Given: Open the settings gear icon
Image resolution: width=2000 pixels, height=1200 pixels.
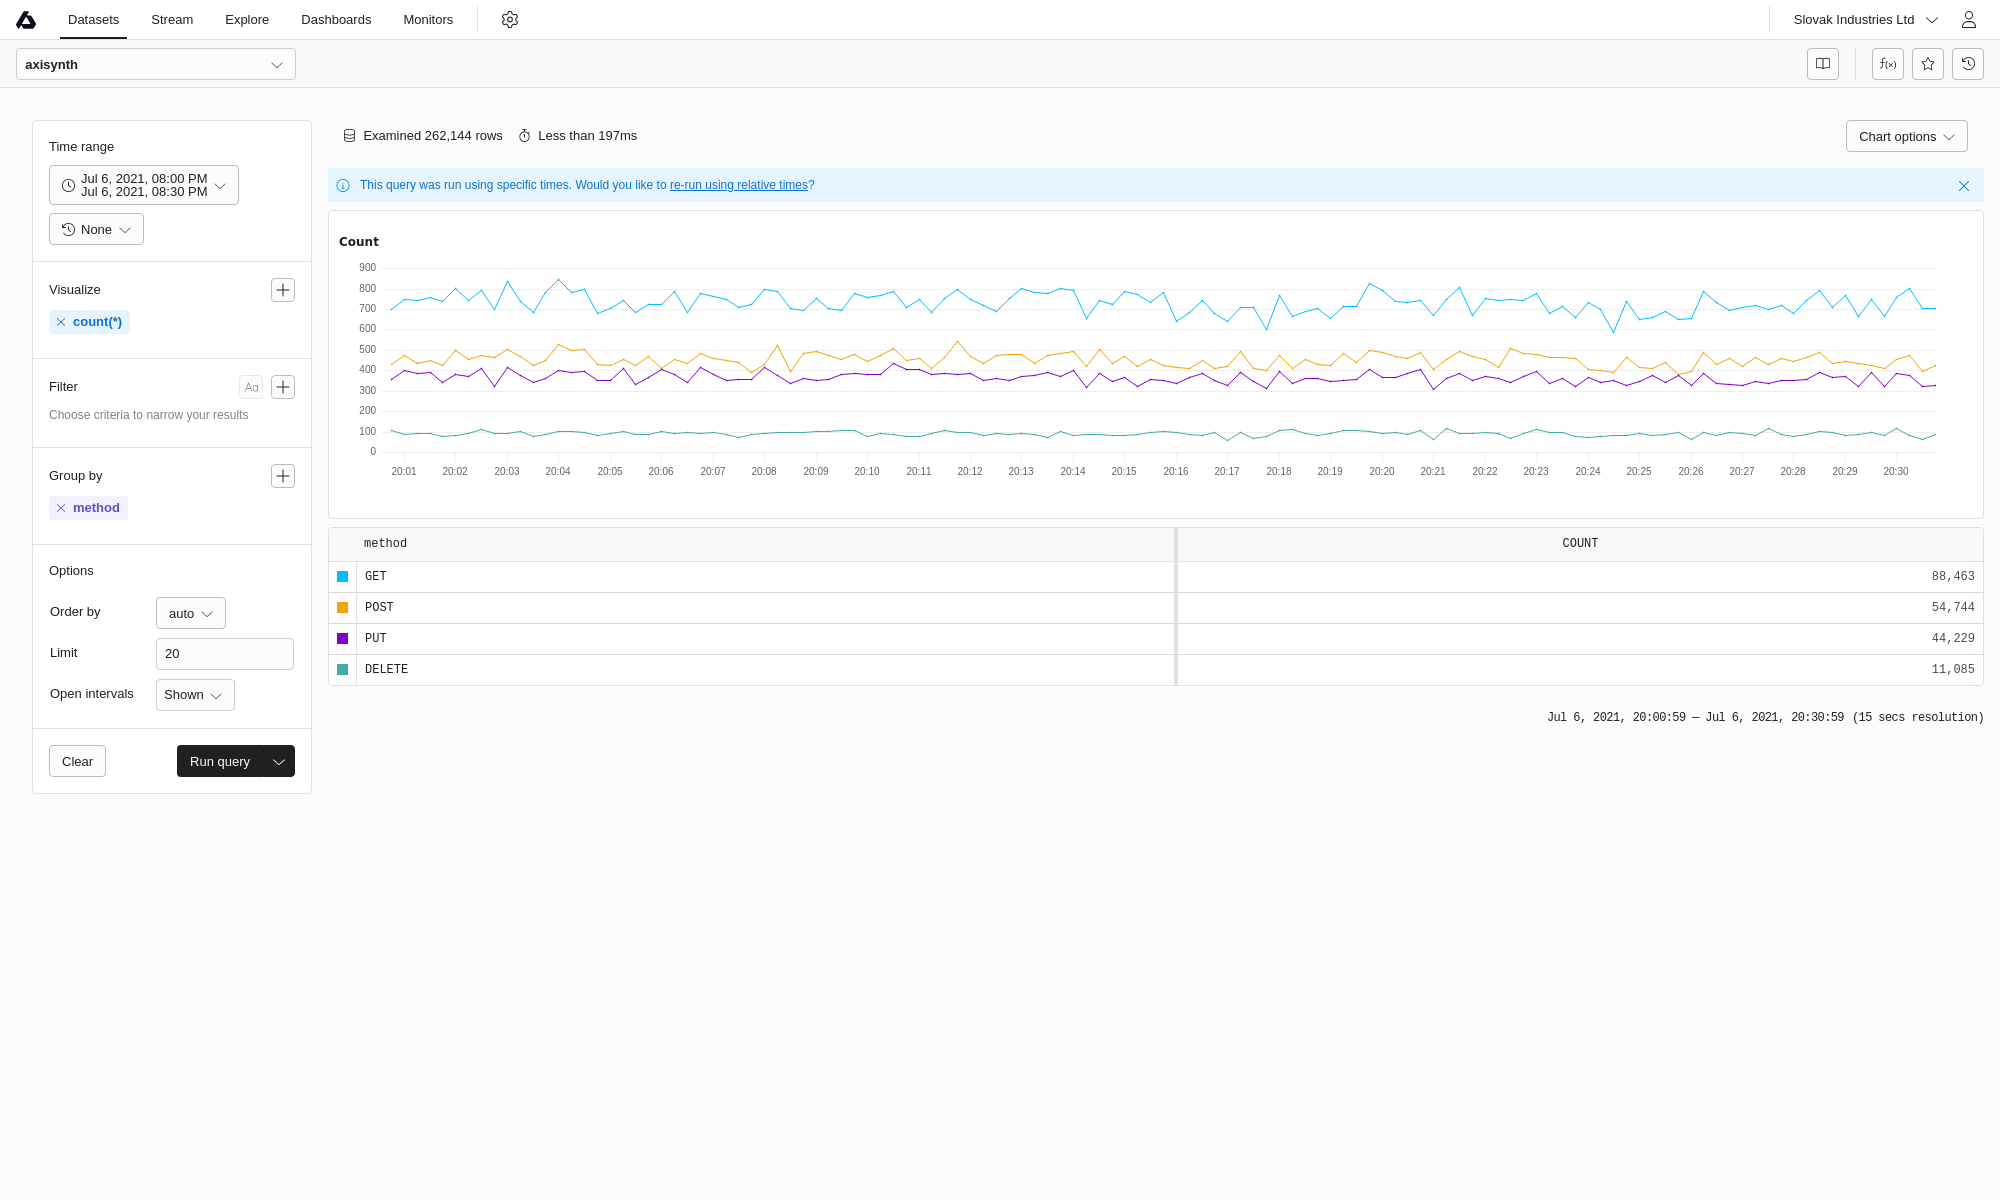Looking at the screenshot, I should pyautogui.click(x=510, y=20).
